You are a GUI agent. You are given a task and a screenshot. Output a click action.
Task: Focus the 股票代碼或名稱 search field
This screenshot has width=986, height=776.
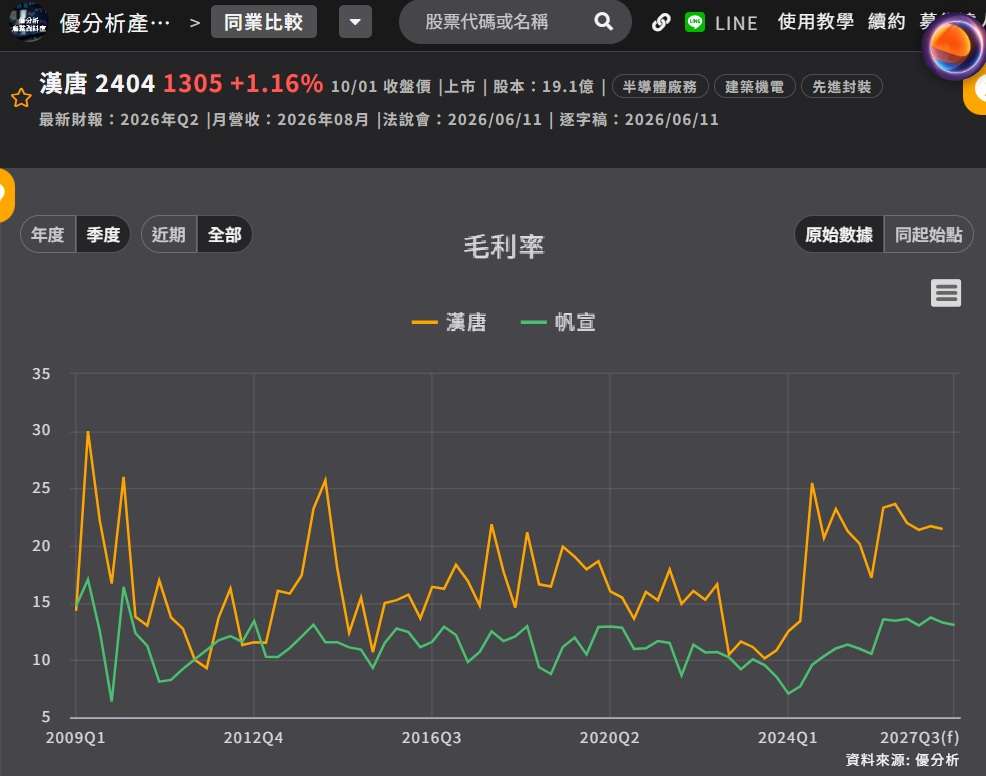[515, 22]
